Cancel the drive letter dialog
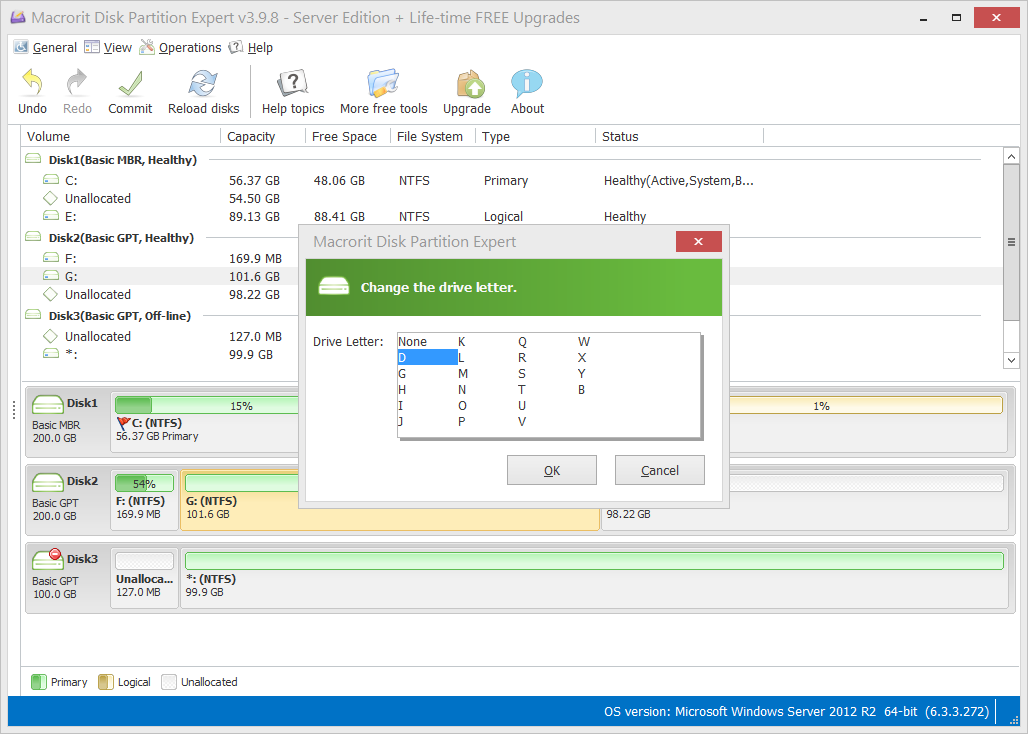 [x=659, y=470]
